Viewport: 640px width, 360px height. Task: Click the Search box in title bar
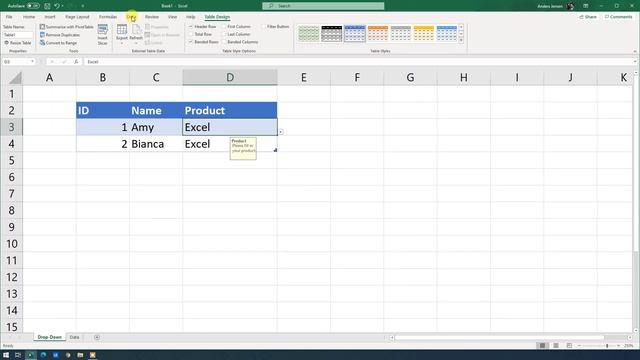point(323,6)
